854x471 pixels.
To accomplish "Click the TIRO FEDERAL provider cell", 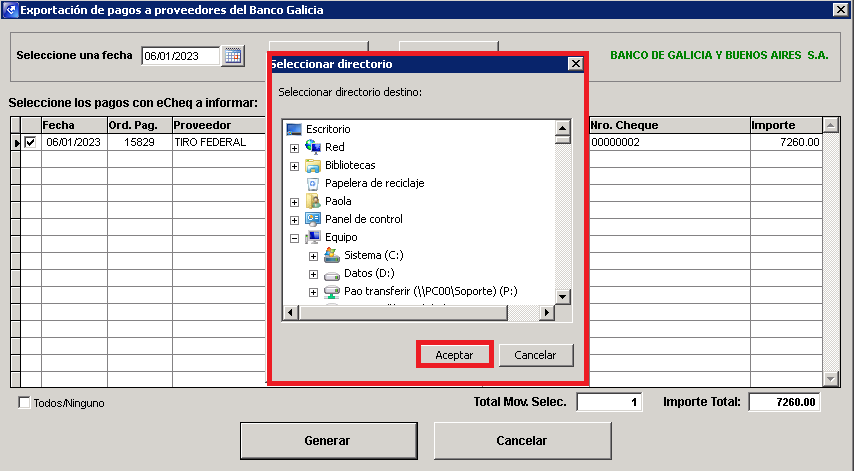I will tap(219, 143).
